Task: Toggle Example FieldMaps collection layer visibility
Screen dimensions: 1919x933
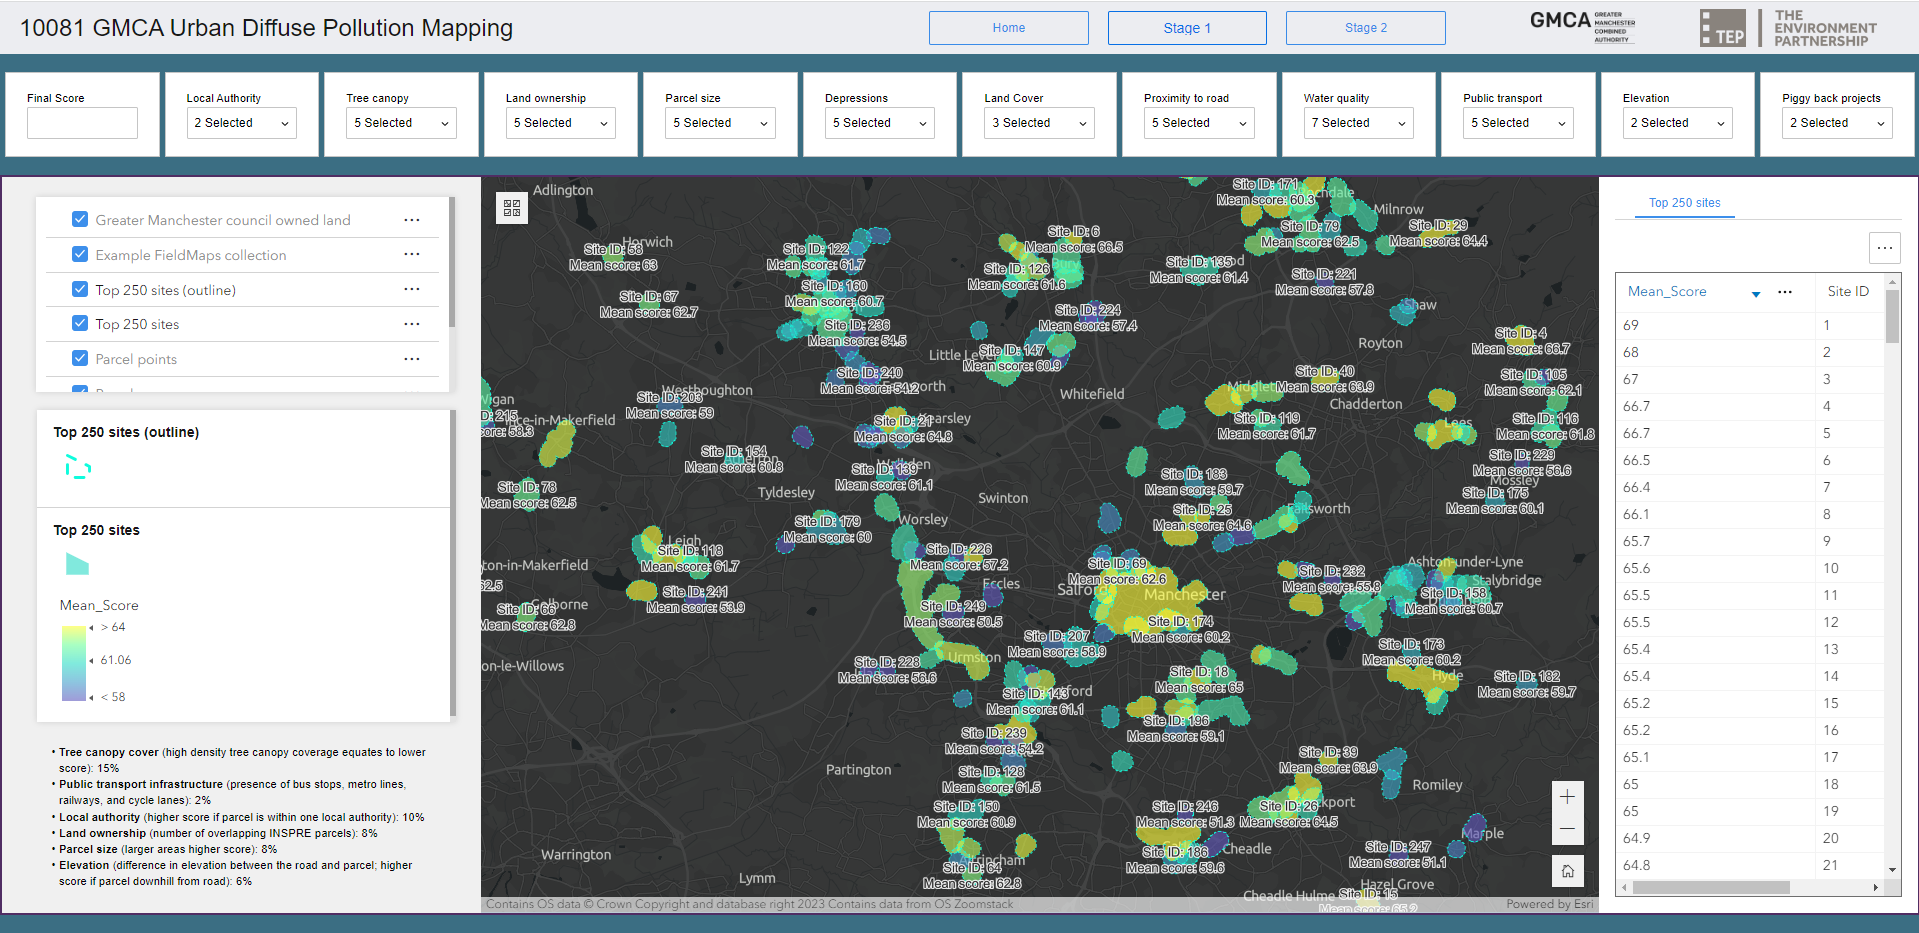Action: click(x=80, y=255)
